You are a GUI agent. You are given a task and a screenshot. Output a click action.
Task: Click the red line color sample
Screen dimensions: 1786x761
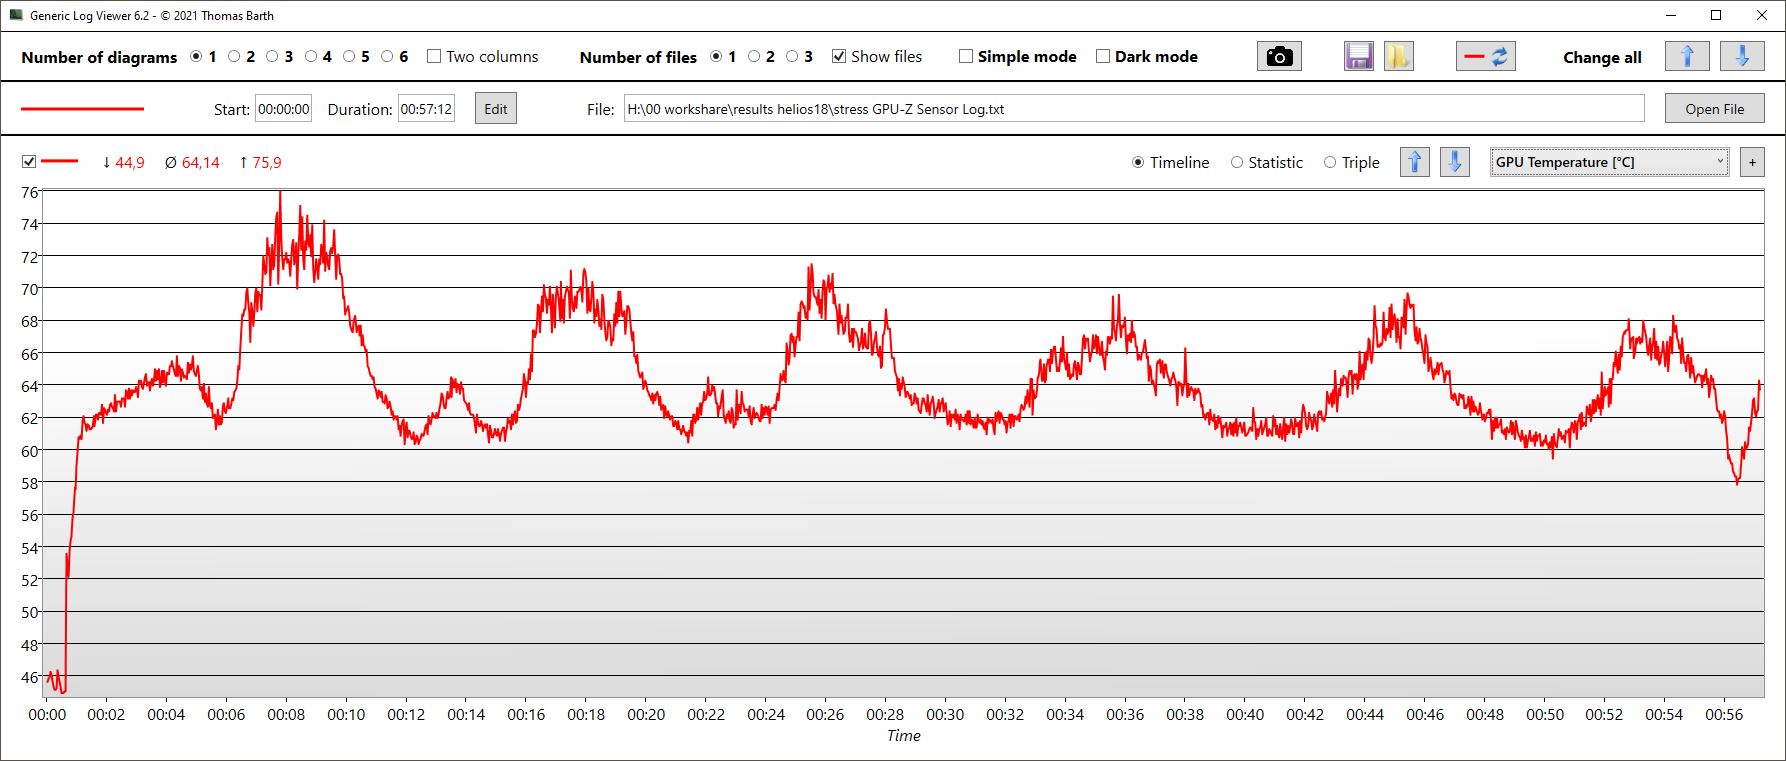82,109
